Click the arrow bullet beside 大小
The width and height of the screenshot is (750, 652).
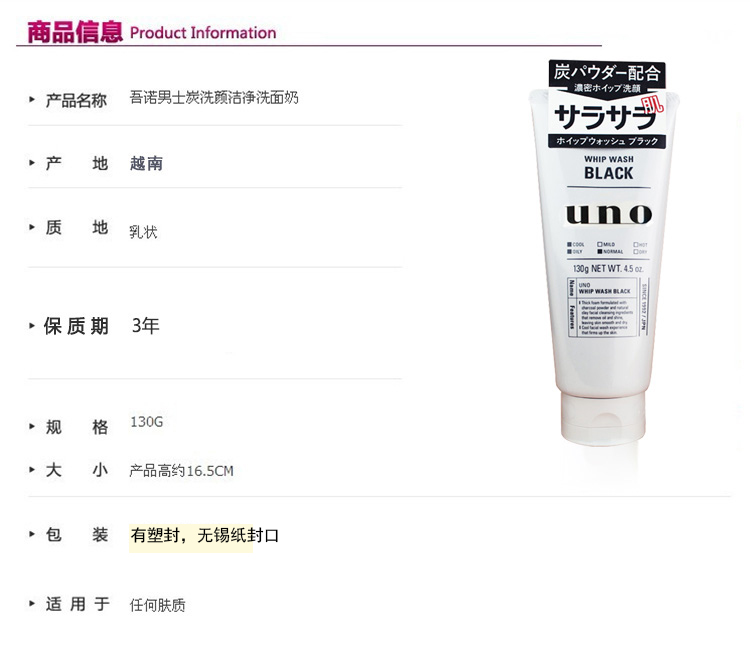click(32, 470)
